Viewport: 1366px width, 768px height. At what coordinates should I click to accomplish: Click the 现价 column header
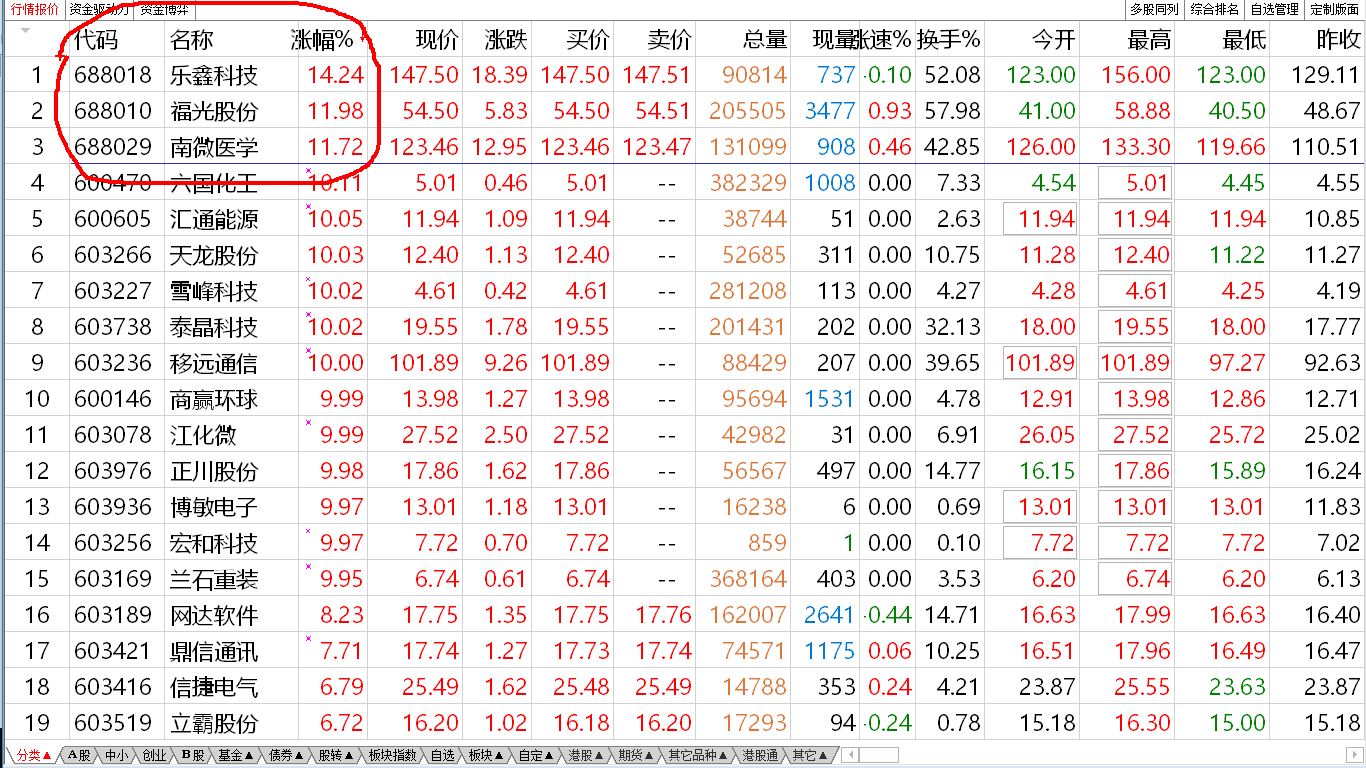436,40
